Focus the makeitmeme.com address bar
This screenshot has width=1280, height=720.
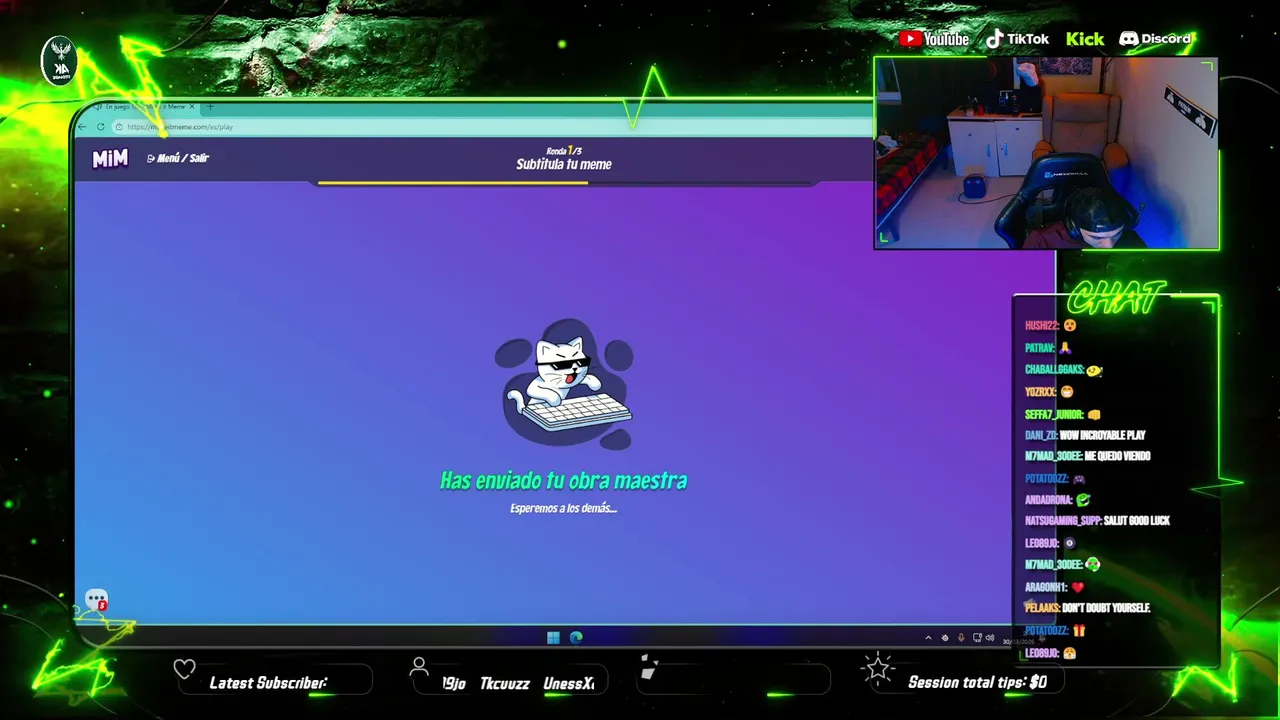pos(490,127)
